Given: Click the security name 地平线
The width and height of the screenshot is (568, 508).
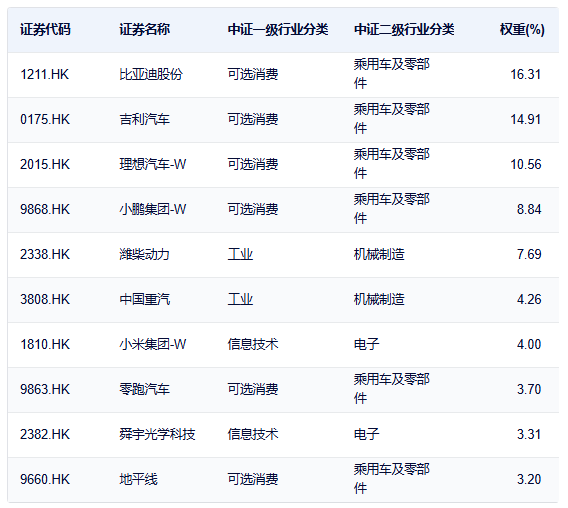Looking at the screenshot, I should pyautogui.click(x=138, y=479).
